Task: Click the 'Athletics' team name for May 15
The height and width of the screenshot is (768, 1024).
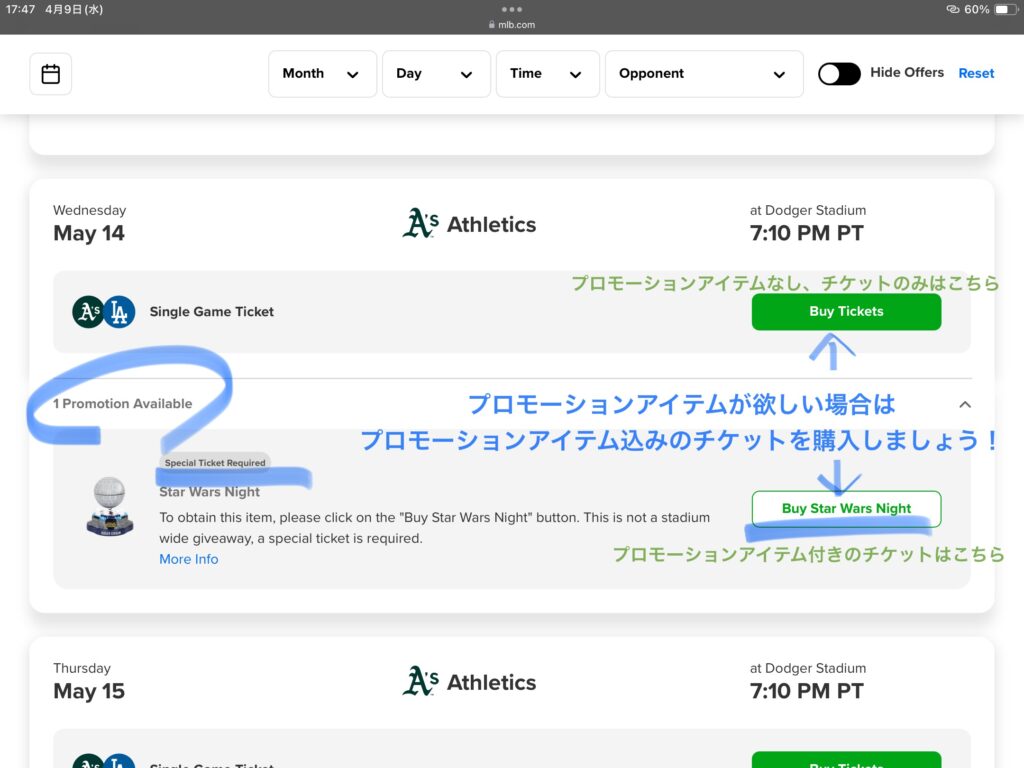Action: (491, 682)
